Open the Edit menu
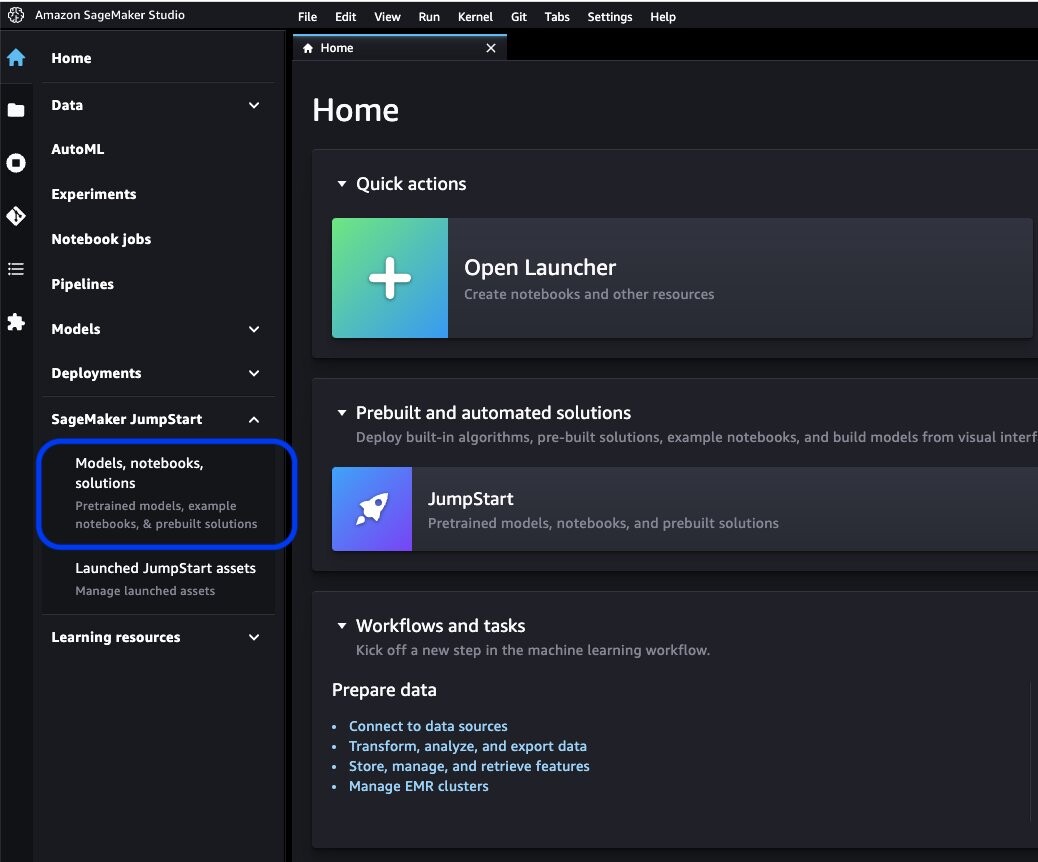Screen dimensions: 1038x862 point(346,17)
